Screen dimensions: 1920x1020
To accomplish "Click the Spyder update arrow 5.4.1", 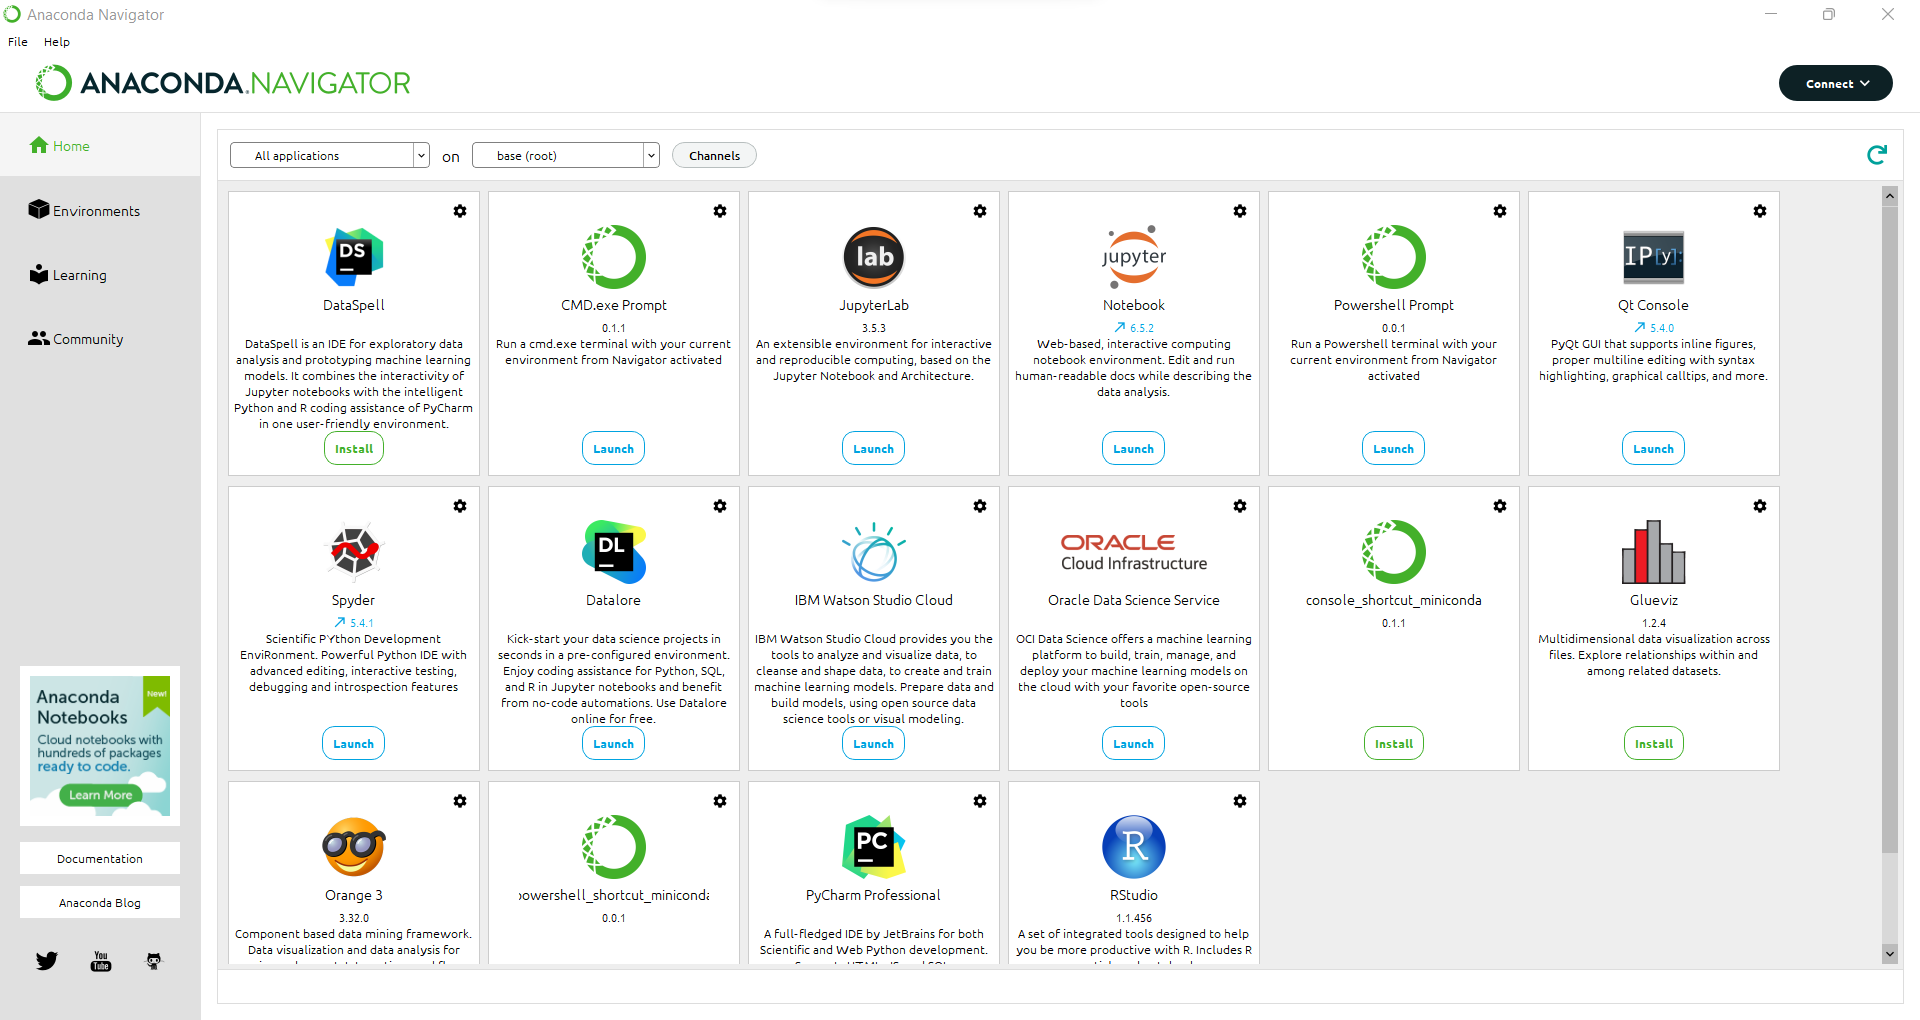I will [354, 623].
